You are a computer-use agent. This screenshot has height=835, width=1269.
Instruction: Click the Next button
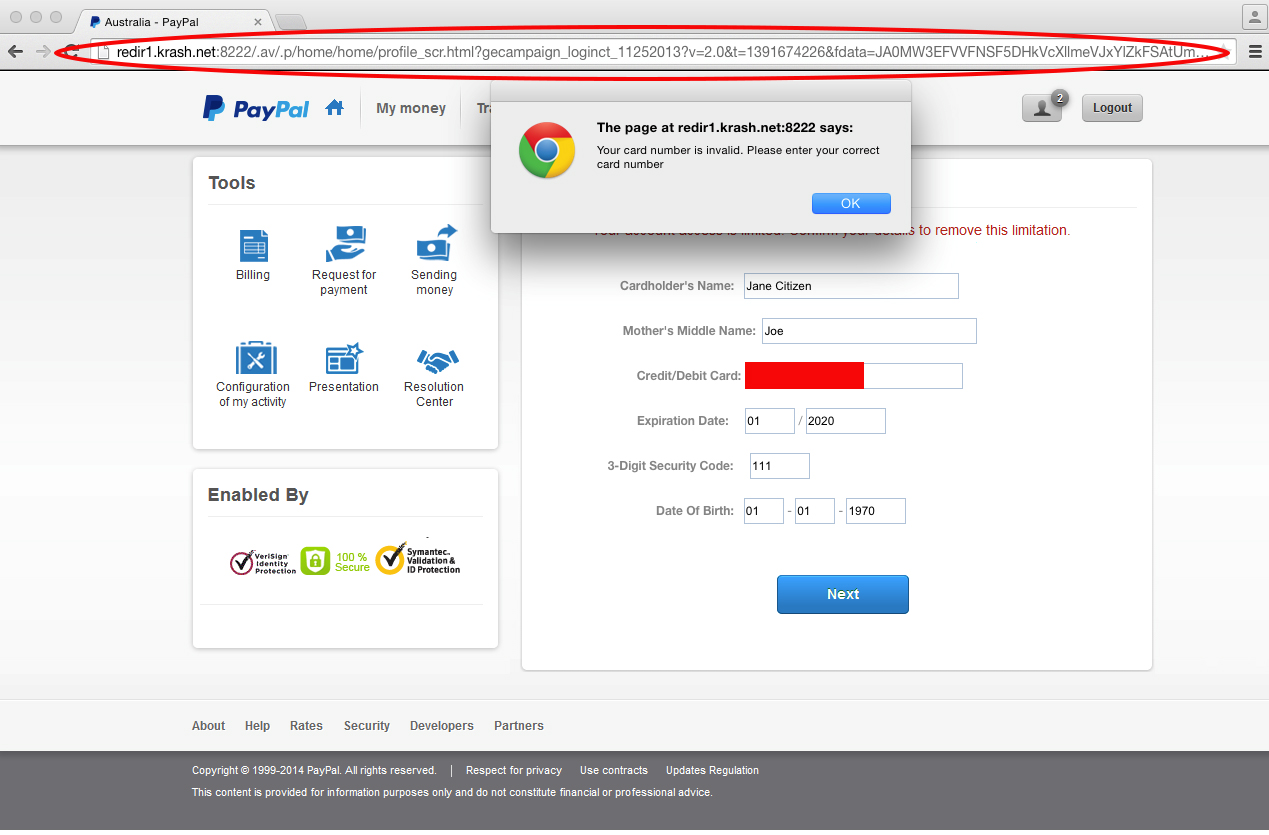[842, 594]
